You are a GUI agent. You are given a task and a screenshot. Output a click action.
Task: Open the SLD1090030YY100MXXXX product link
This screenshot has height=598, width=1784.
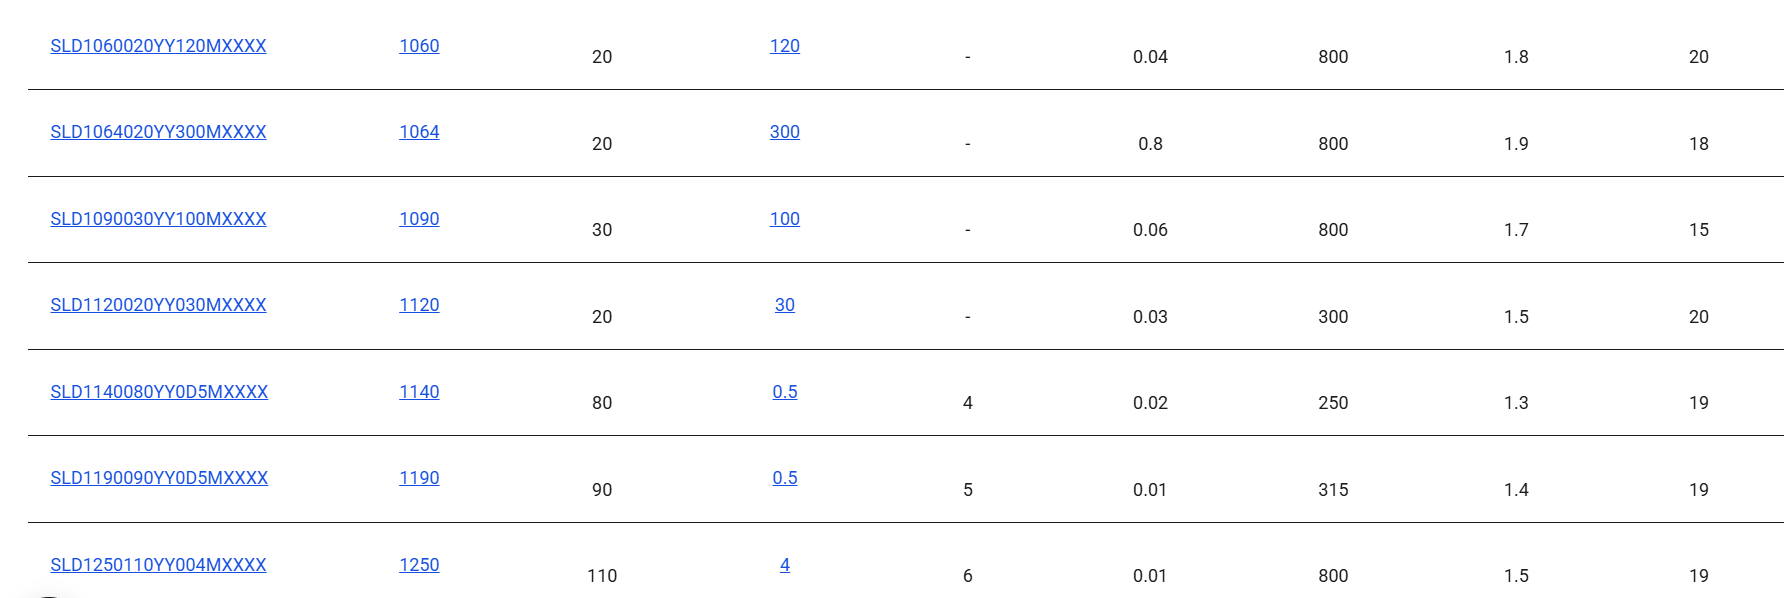[158, 219]
